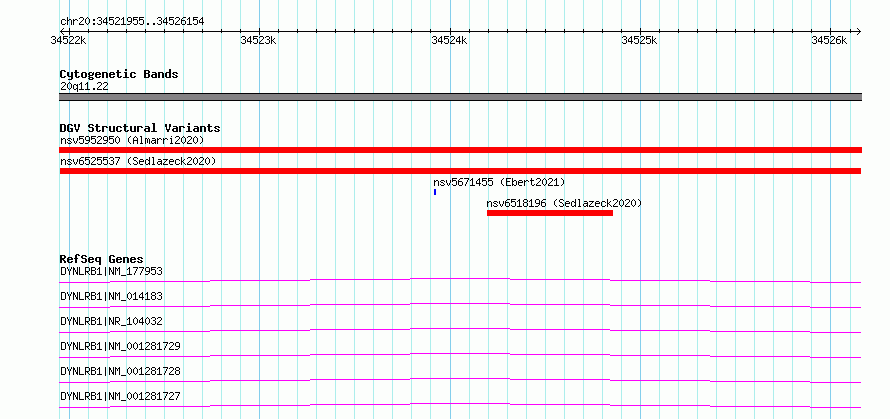Open variant label nsv6518196 (Sedlazeck2020)
Image resolution: width=890 pixels, height=419 pixels.
click(x=564, y=203)
